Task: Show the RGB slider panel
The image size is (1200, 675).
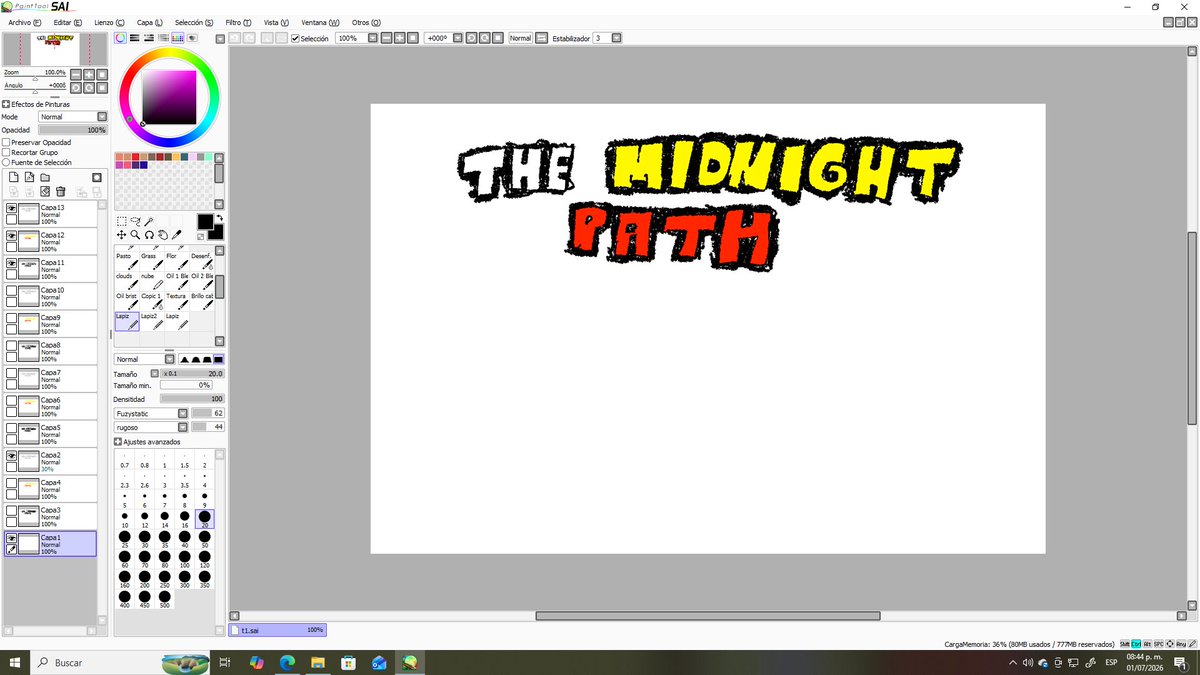Action: (134, 38)
